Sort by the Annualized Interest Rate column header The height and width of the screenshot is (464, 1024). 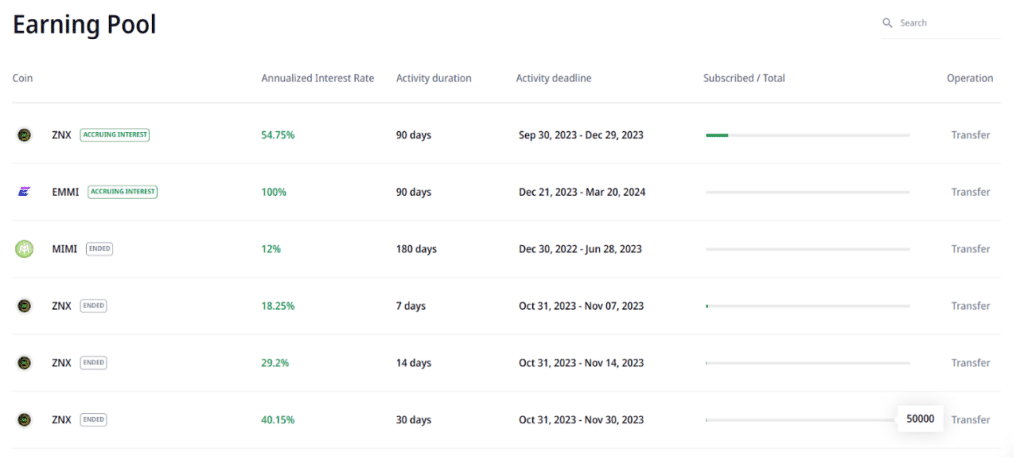(317, 78)
